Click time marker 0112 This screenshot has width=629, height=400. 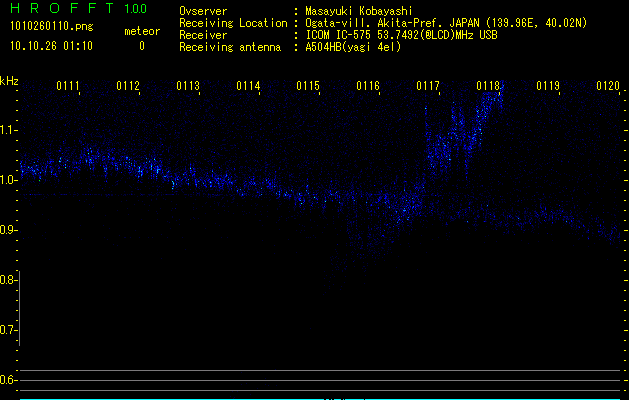(128, 86)
